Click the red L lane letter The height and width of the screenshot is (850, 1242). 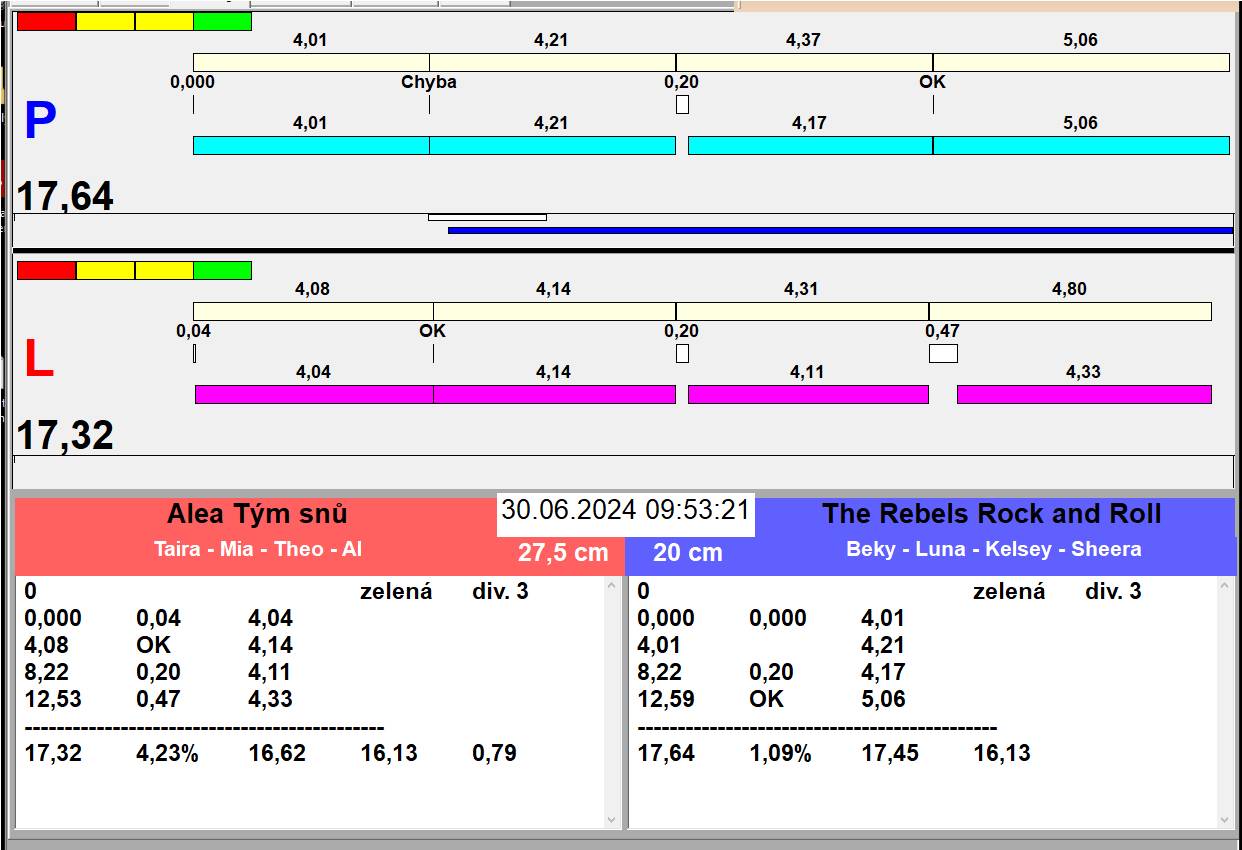point(38,360)
